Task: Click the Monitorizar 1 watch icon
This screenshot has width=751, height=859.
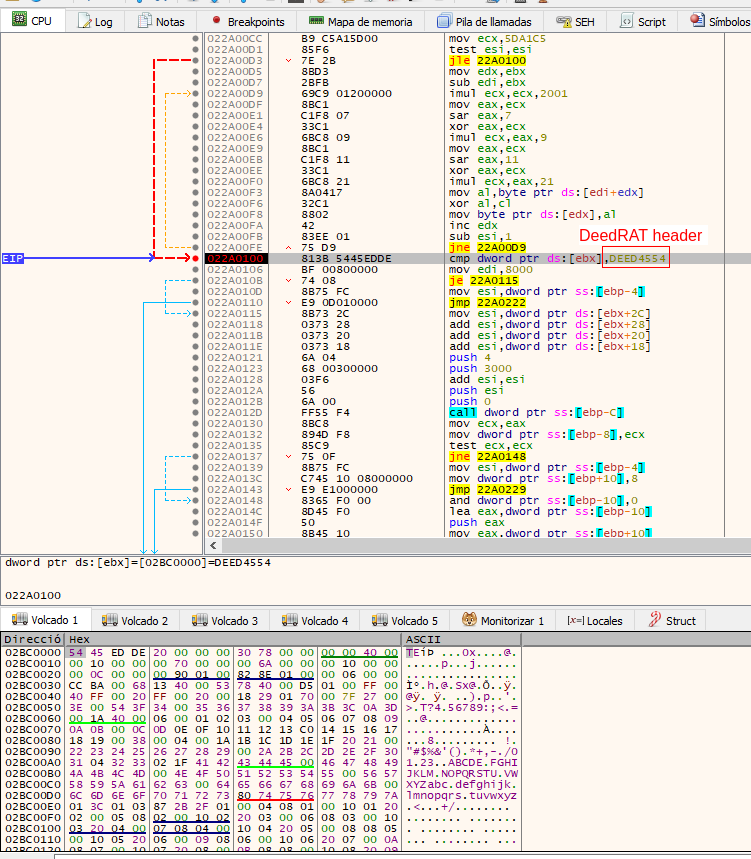Action: [x=469, y=620]
